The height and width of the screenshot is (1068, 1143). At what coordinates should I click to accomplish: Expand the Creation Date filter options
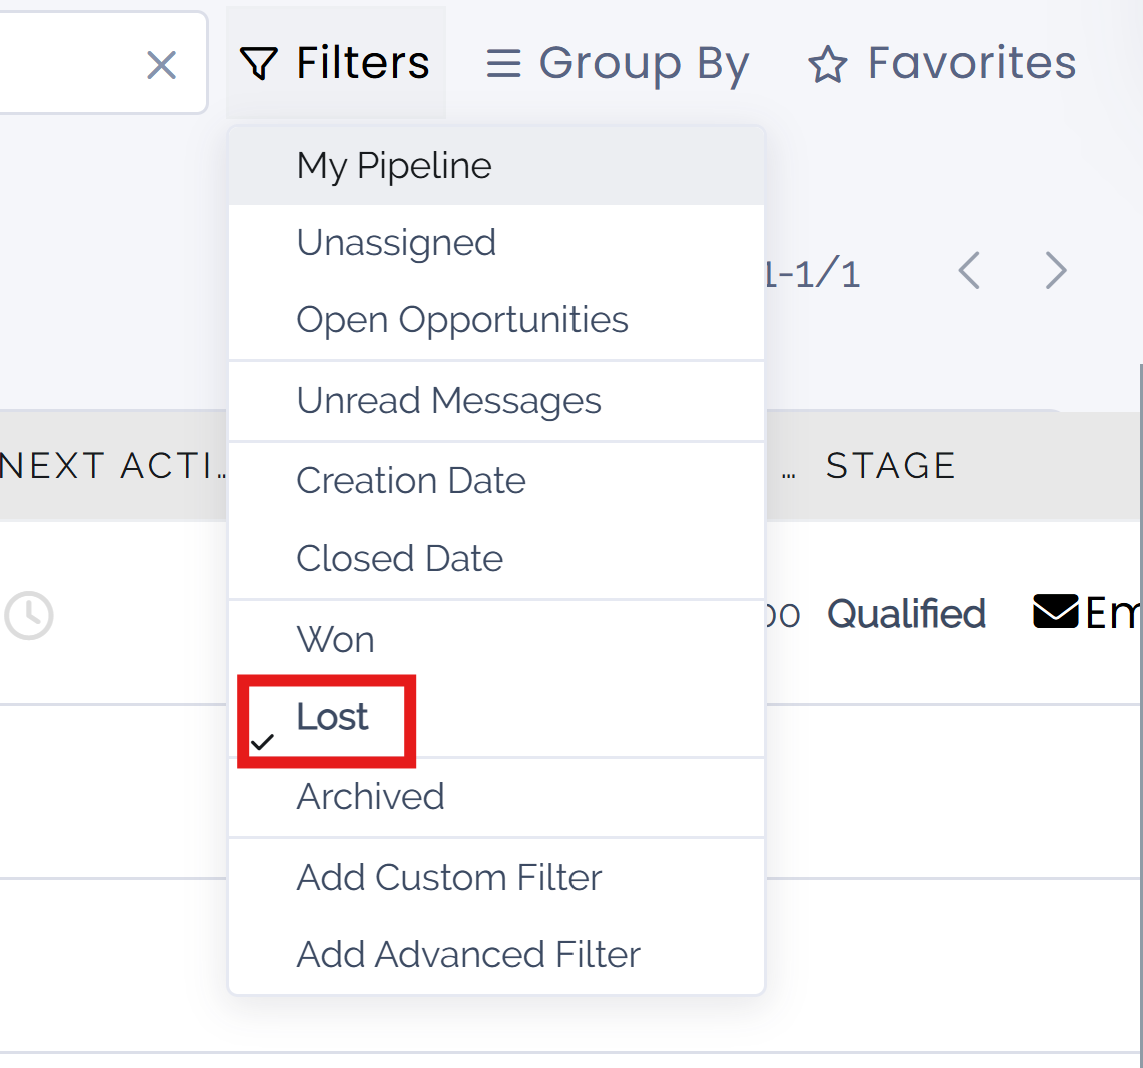(411, 480)
